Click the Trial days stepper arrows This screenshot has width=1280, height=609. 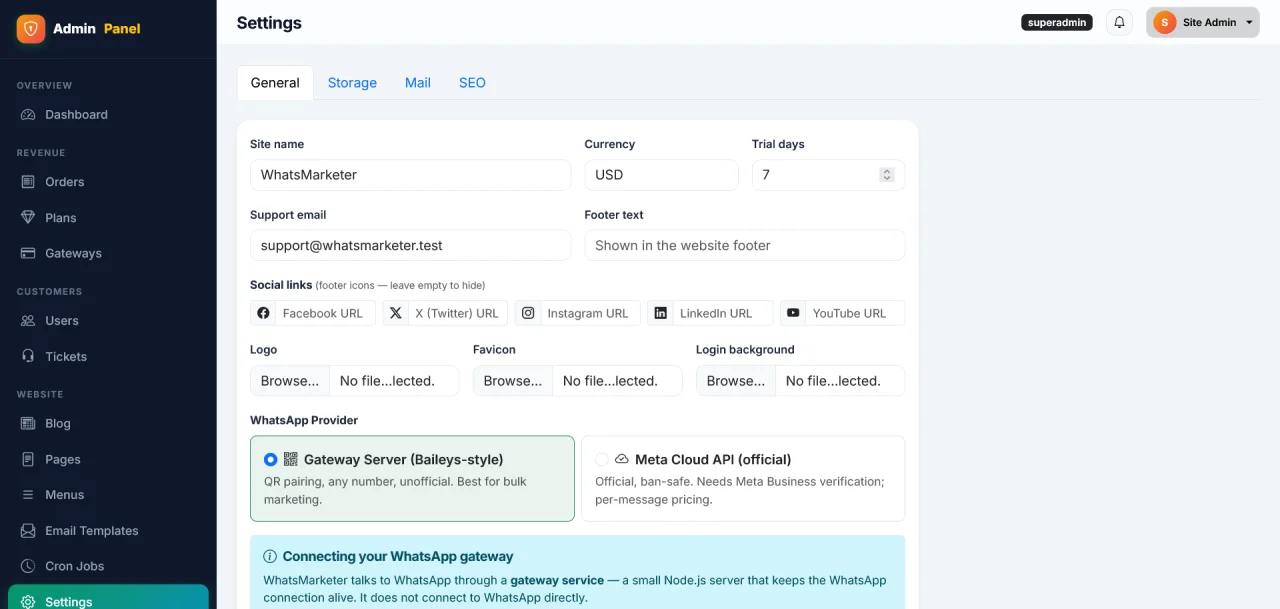(x=886, y=175)
